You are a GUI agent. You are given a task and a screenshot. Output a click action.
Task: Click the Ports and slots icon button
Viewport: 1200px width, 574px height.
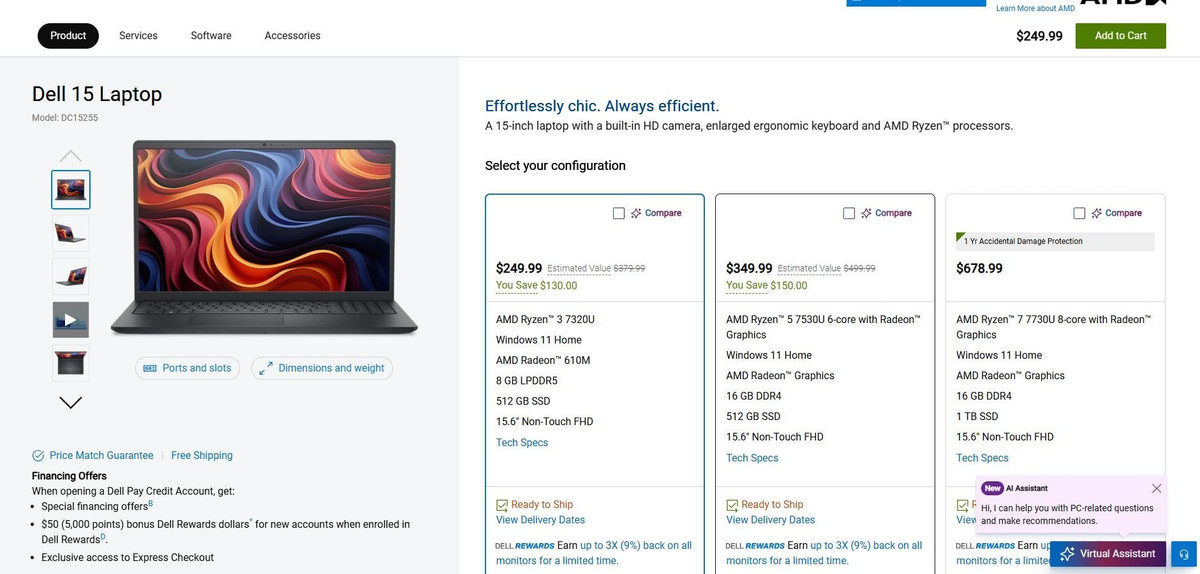coord(150,368)
